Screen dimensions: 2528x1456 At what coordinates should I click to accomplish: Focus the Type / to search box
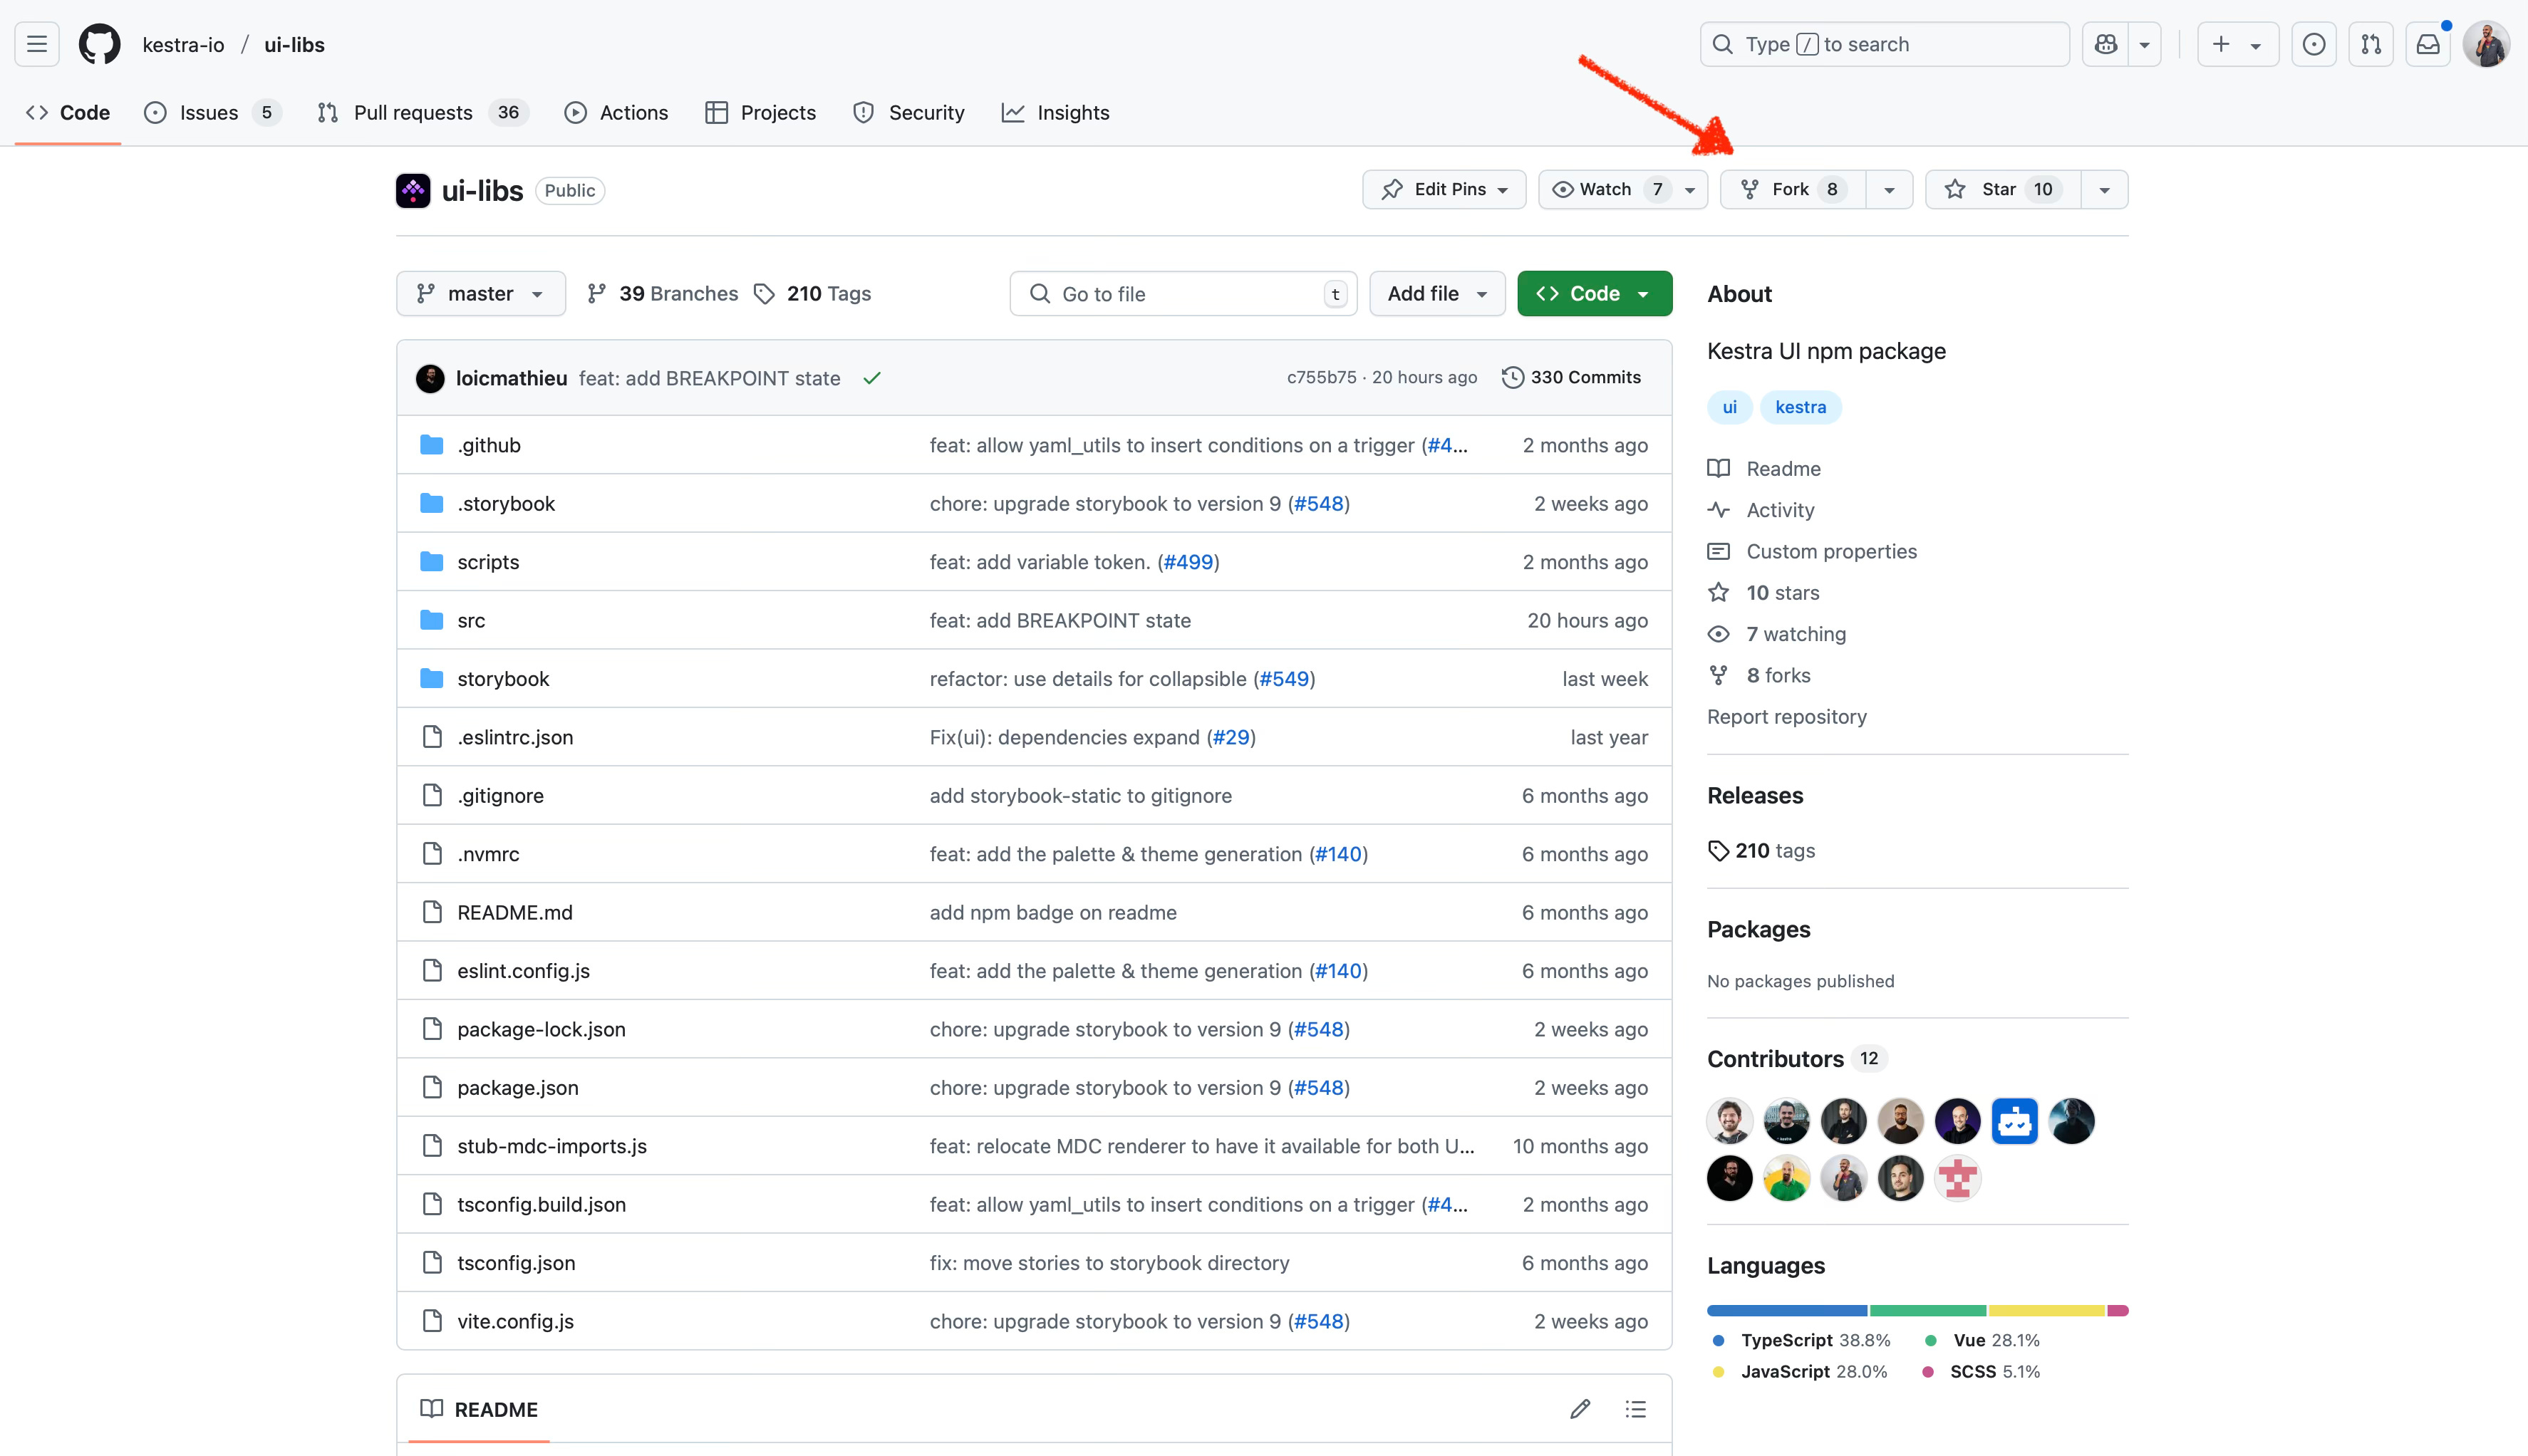point(1884,44)
